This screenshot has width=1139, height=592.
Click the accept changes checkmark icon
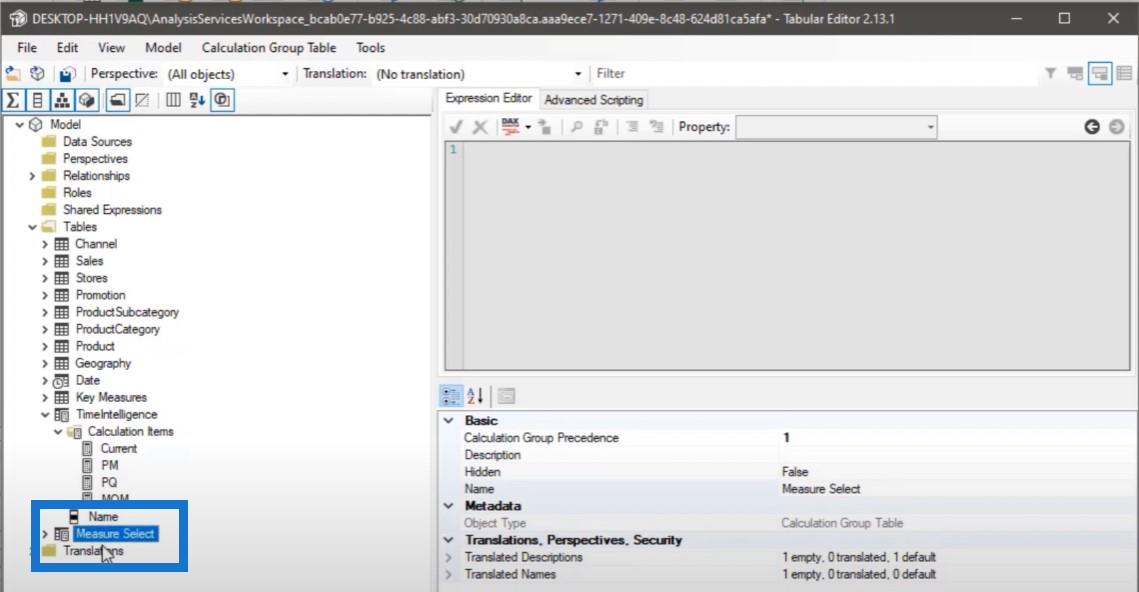(456, 127)
